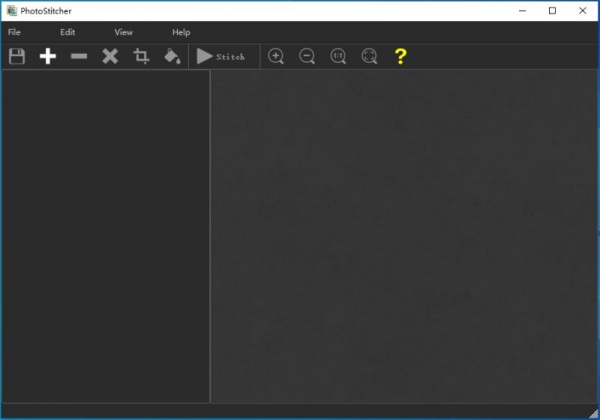The image size is (600, 420).
Task: Click the resize grip in status bar corner
Action: [x=593, y=413]
